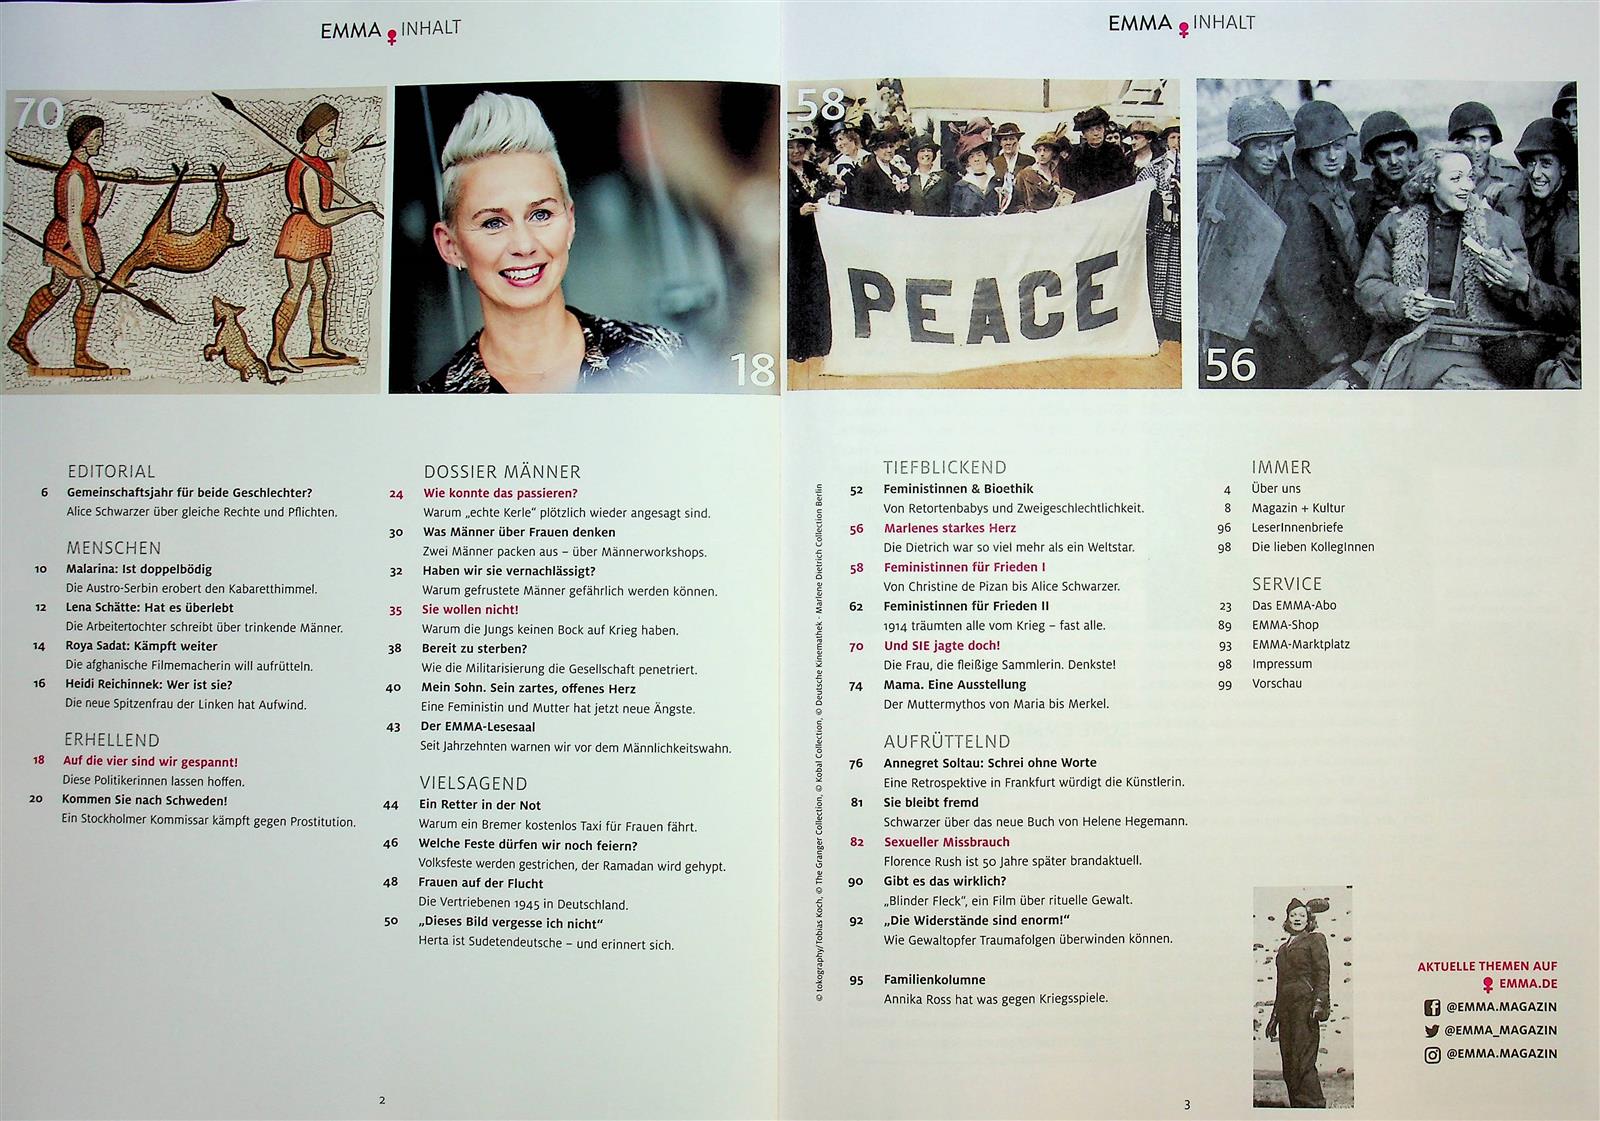
Task: Open 'Sie bleibt fremd' entry
Action: pos(931,802)
